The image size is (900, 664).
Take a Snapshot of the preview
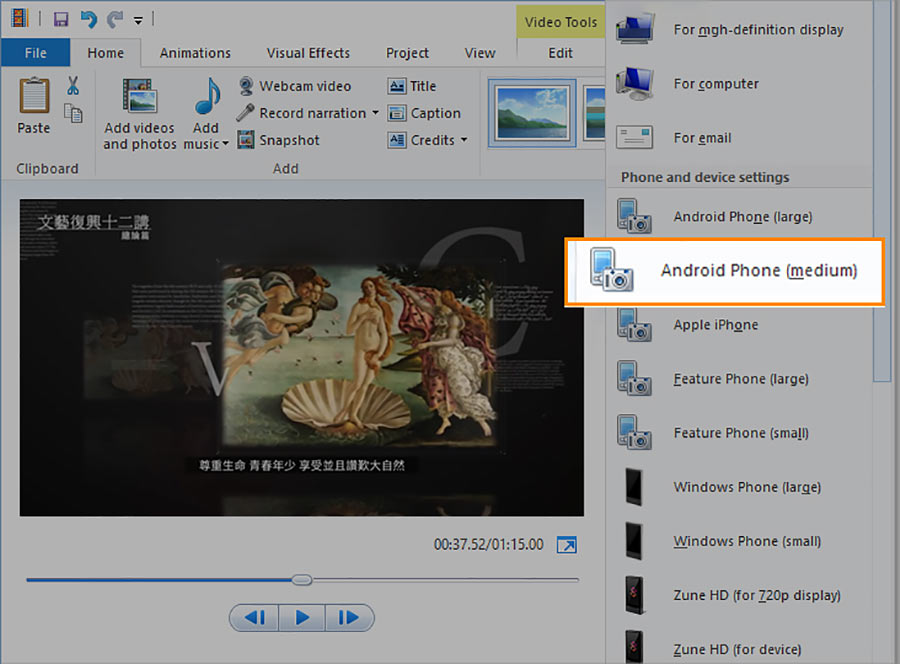pyautogui.click(x=278, y=140)
